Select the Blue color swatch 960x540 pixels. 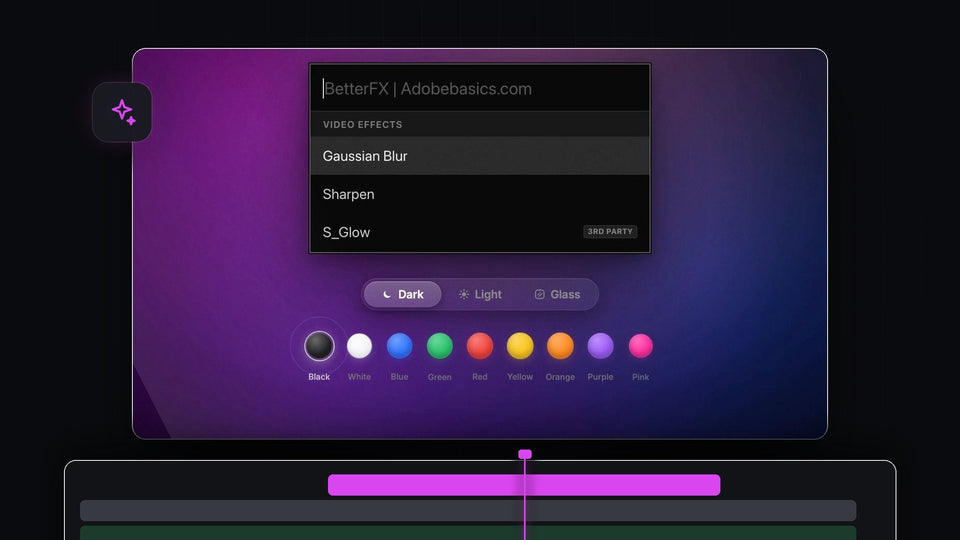(x=399, y=346)
